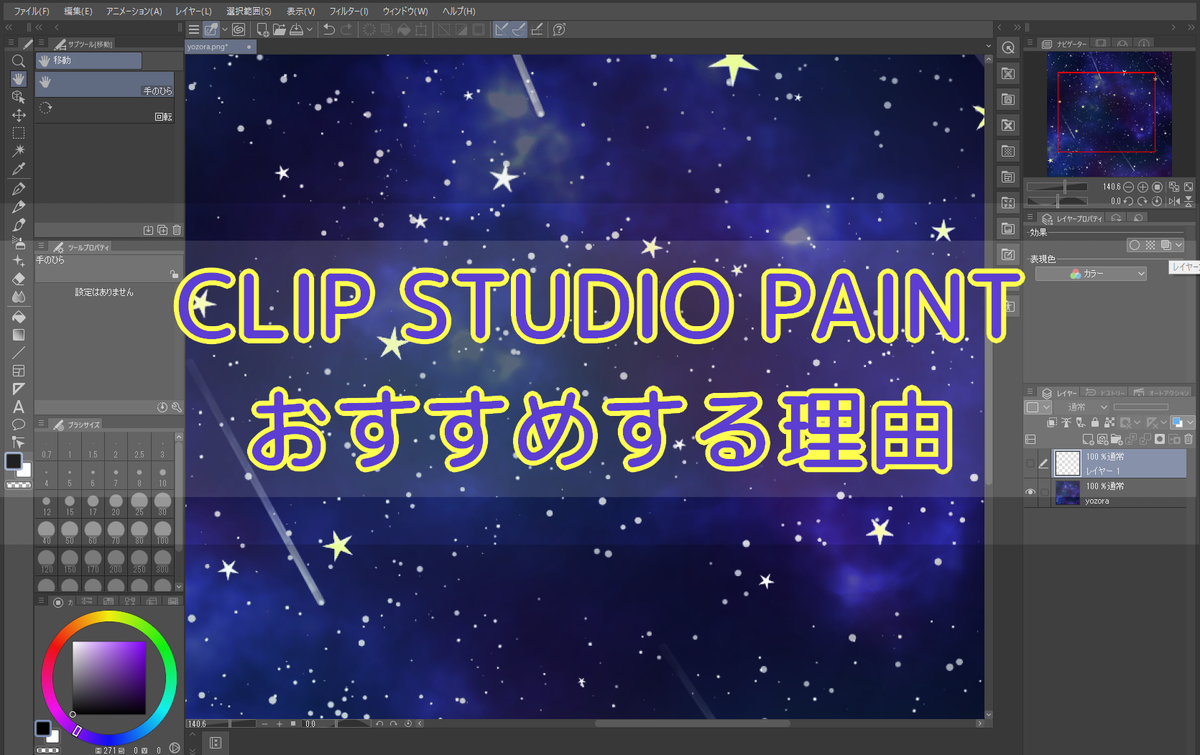Image resolution: width=1200 pixels, height=755 pixels.
Task: Toggle Snap to grid in command bar
Action: pos(537,29)
